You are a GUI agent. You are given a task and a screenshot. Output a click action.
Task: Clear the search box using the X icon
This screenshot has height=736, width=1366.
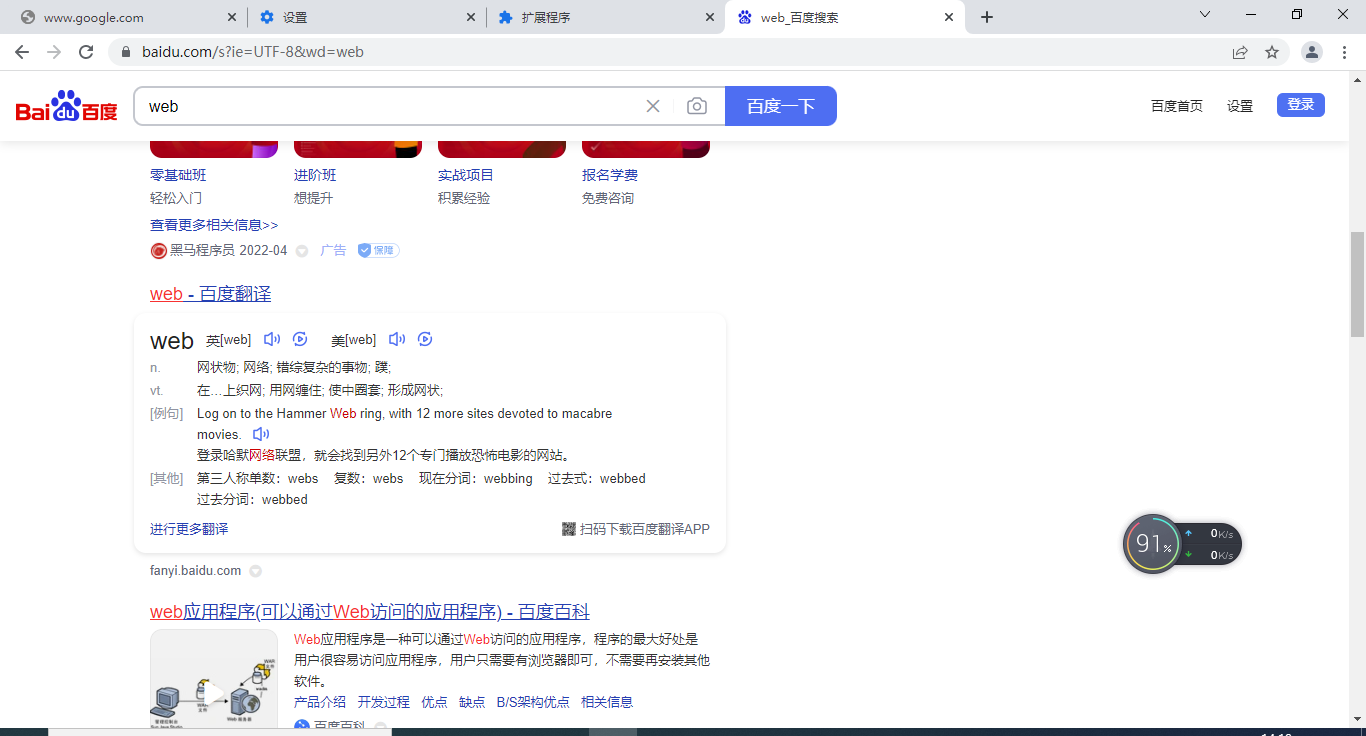coord(653,105)
